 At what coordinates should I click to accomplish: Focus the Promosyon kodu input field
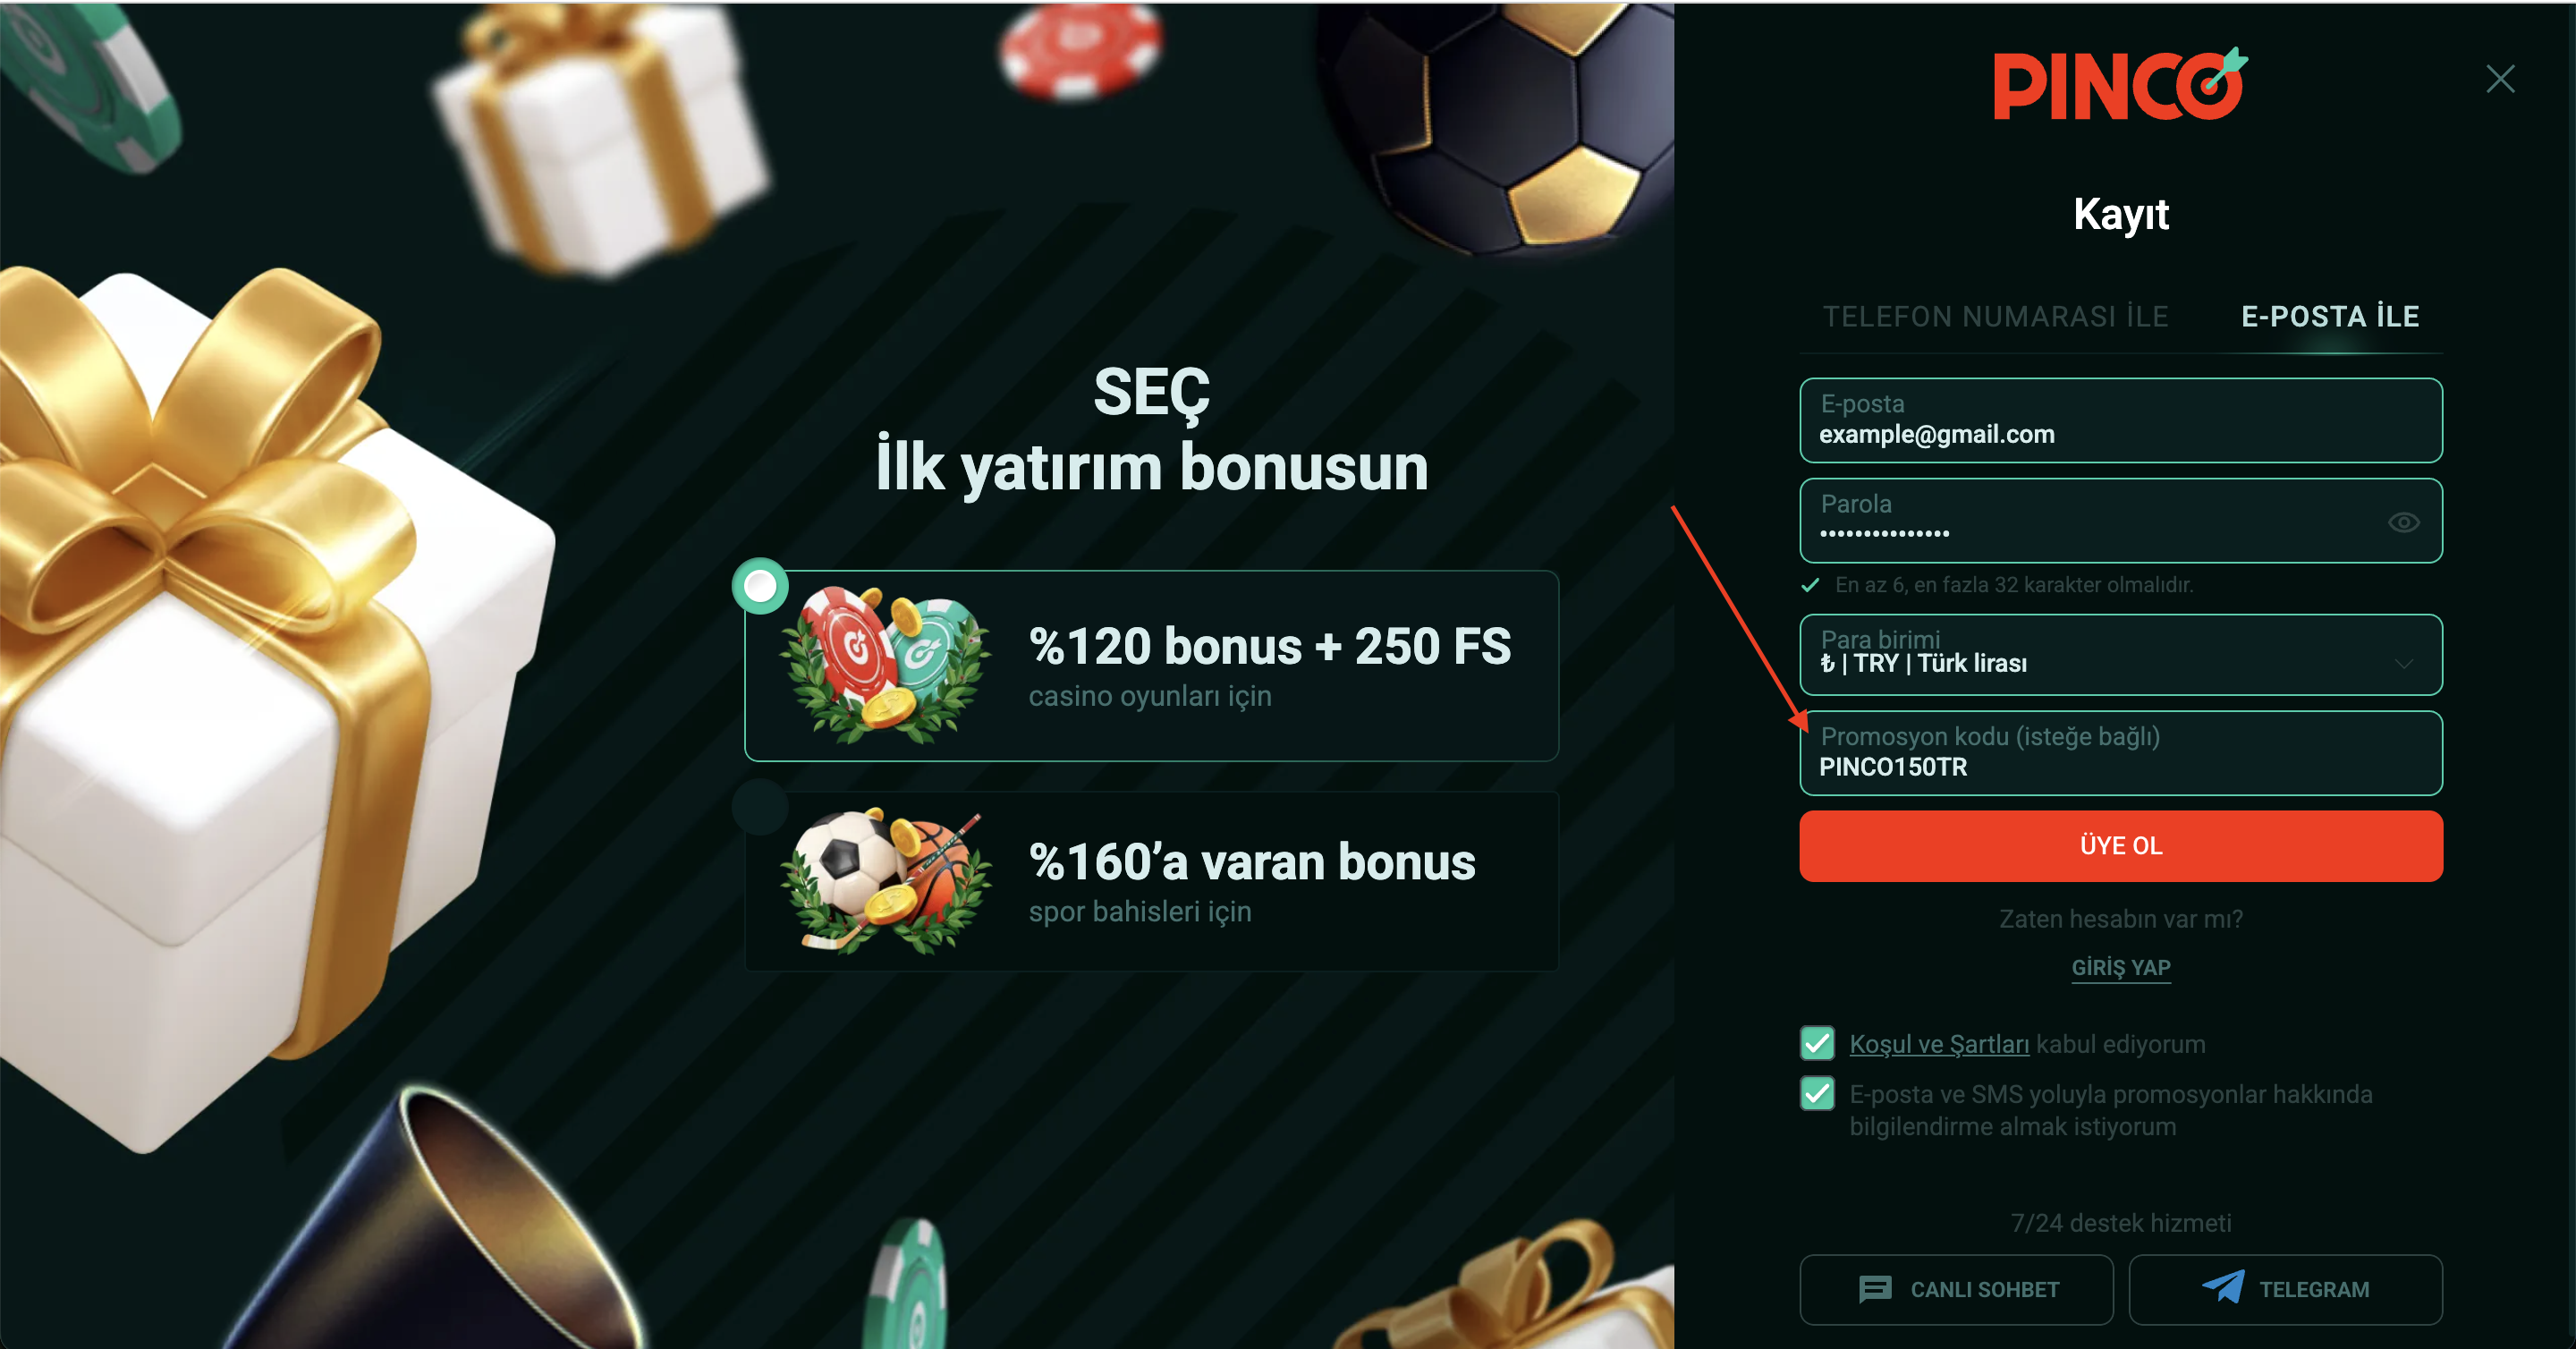click(2120, 753)
